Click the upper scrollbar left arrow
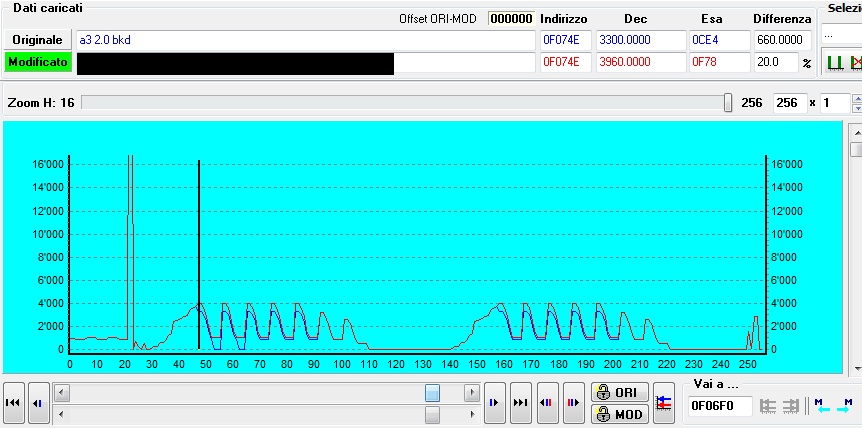 point(61,393)
